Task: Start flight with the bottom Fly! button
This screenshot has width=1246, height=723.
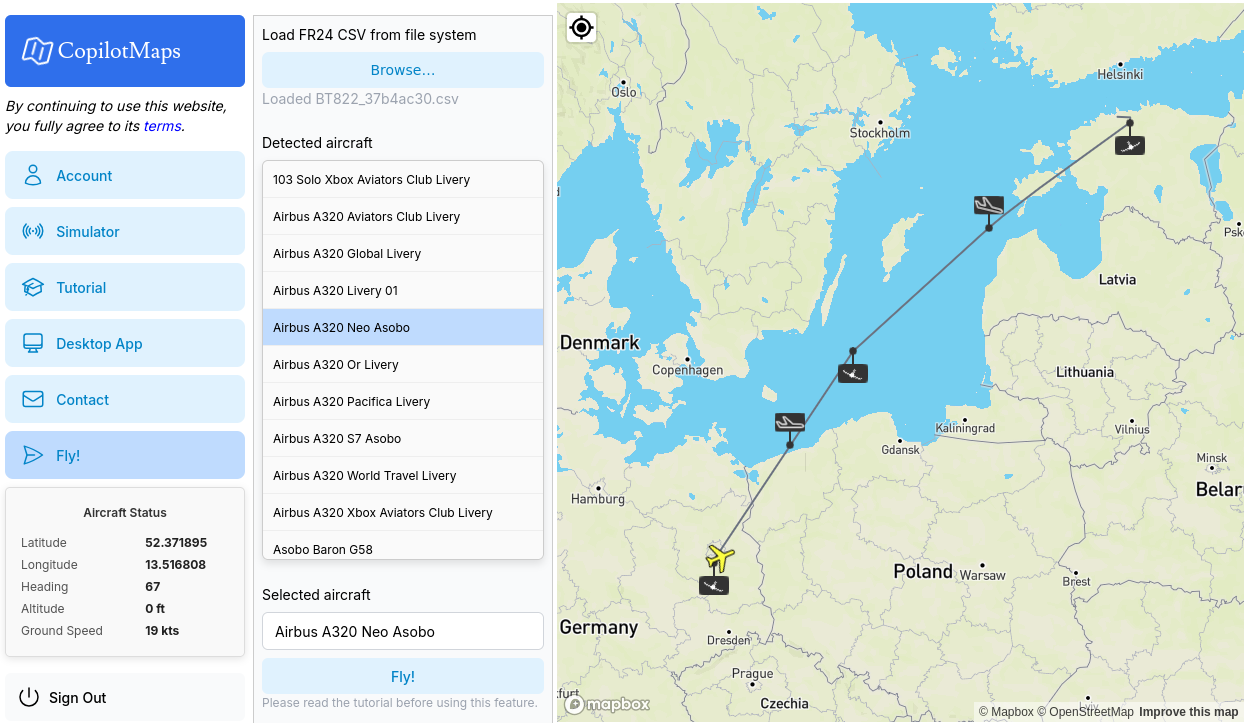Action: [x=403, y=676]
